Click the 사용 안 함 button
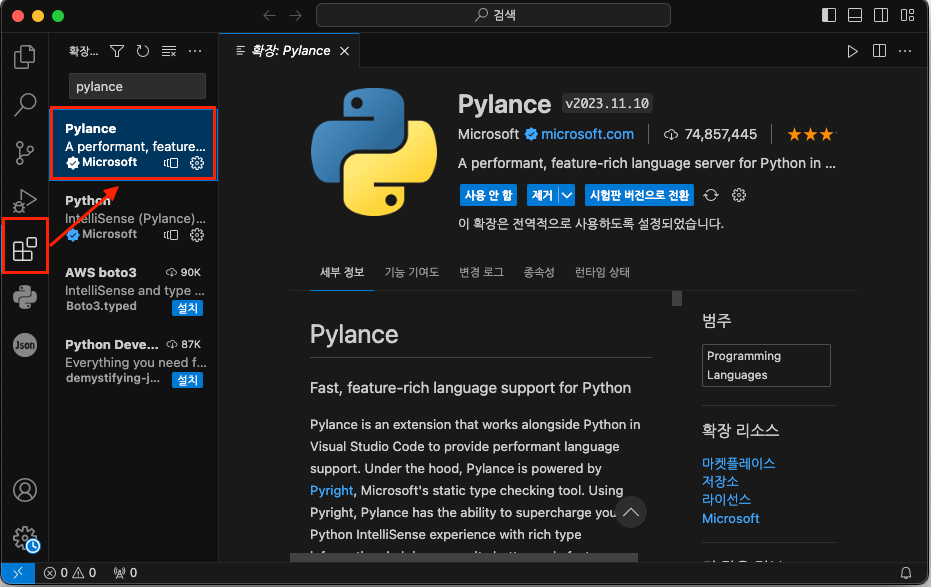The width and height of the screenshot is (931, 587). pyautogui.click(x=488, y=195)
